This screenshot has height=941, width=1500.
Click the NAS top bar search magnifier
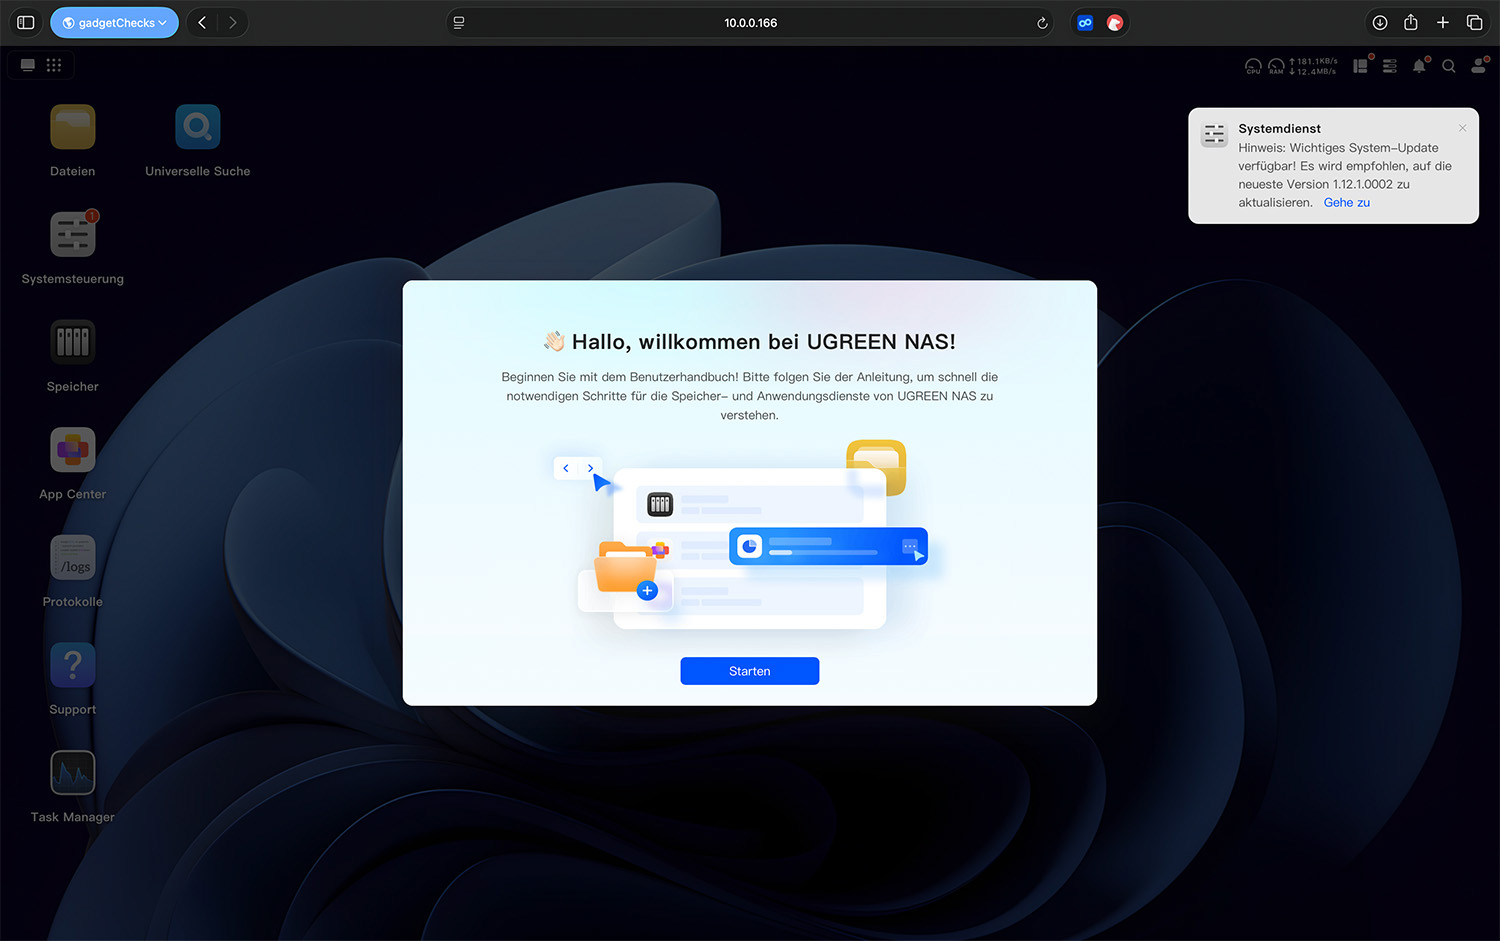click(1448, 66)
